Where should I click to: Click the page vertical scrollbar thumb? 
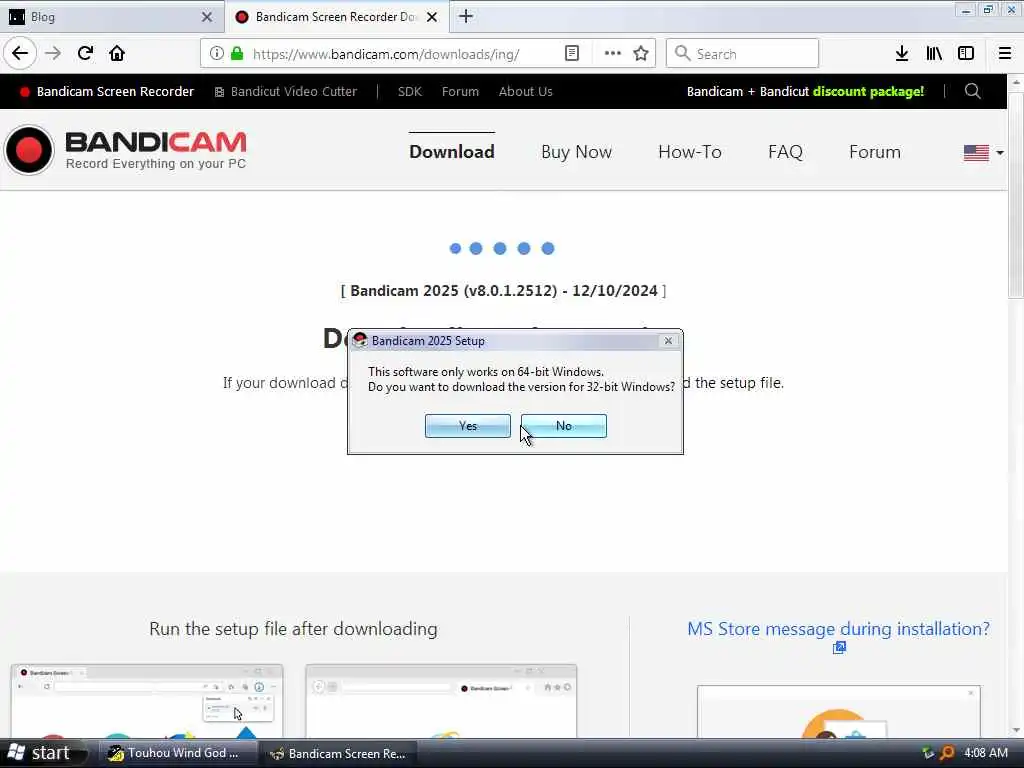point(1016,195)
